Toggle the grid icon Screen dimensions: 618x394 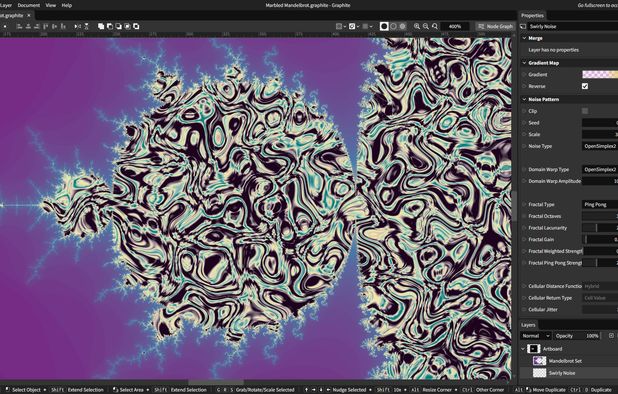(x=365, y=26)
